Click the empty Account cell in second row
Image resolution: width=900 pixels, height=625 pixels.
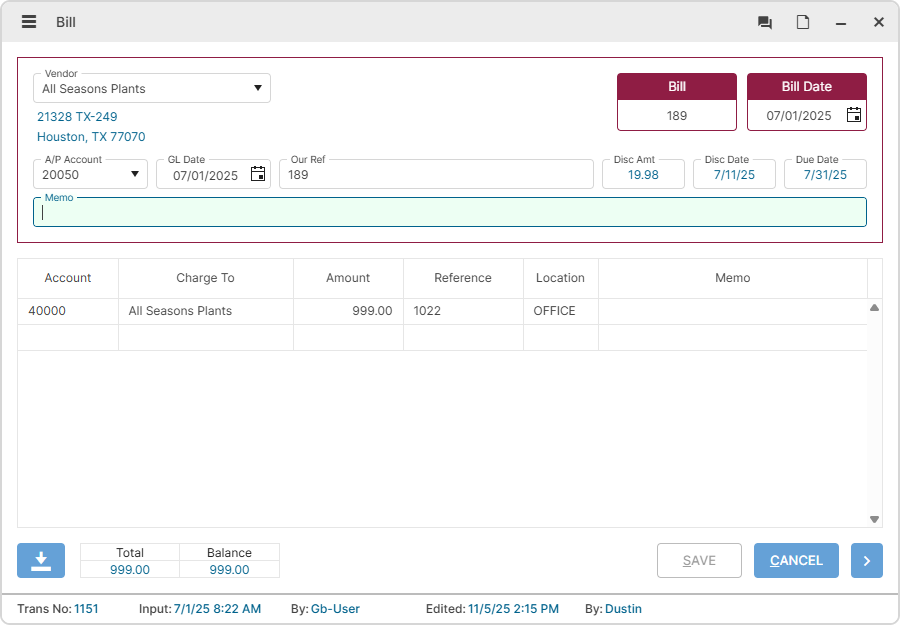pos(68,337)
